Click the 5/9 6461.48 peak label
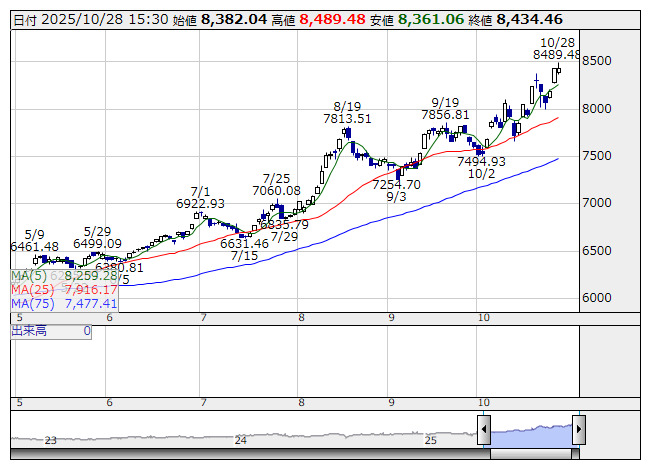This screenshot has width=653, height=470. [x=35, y=241]
